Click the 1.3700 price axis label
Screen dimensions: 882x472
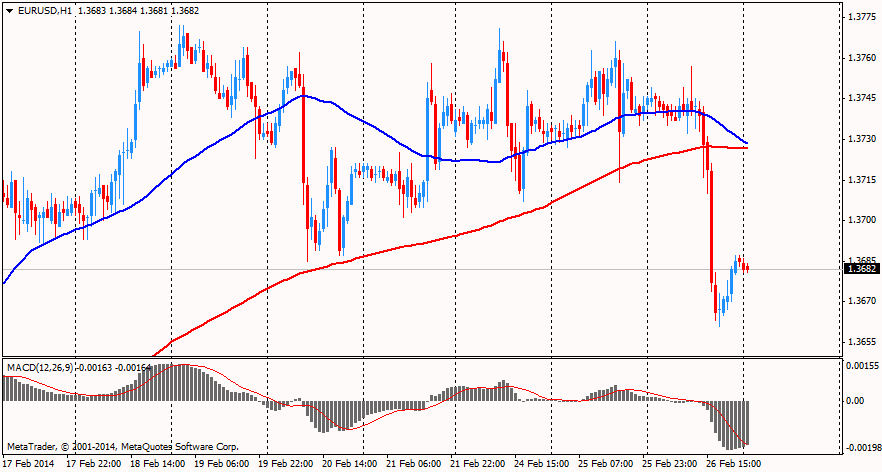click(863, 220)
